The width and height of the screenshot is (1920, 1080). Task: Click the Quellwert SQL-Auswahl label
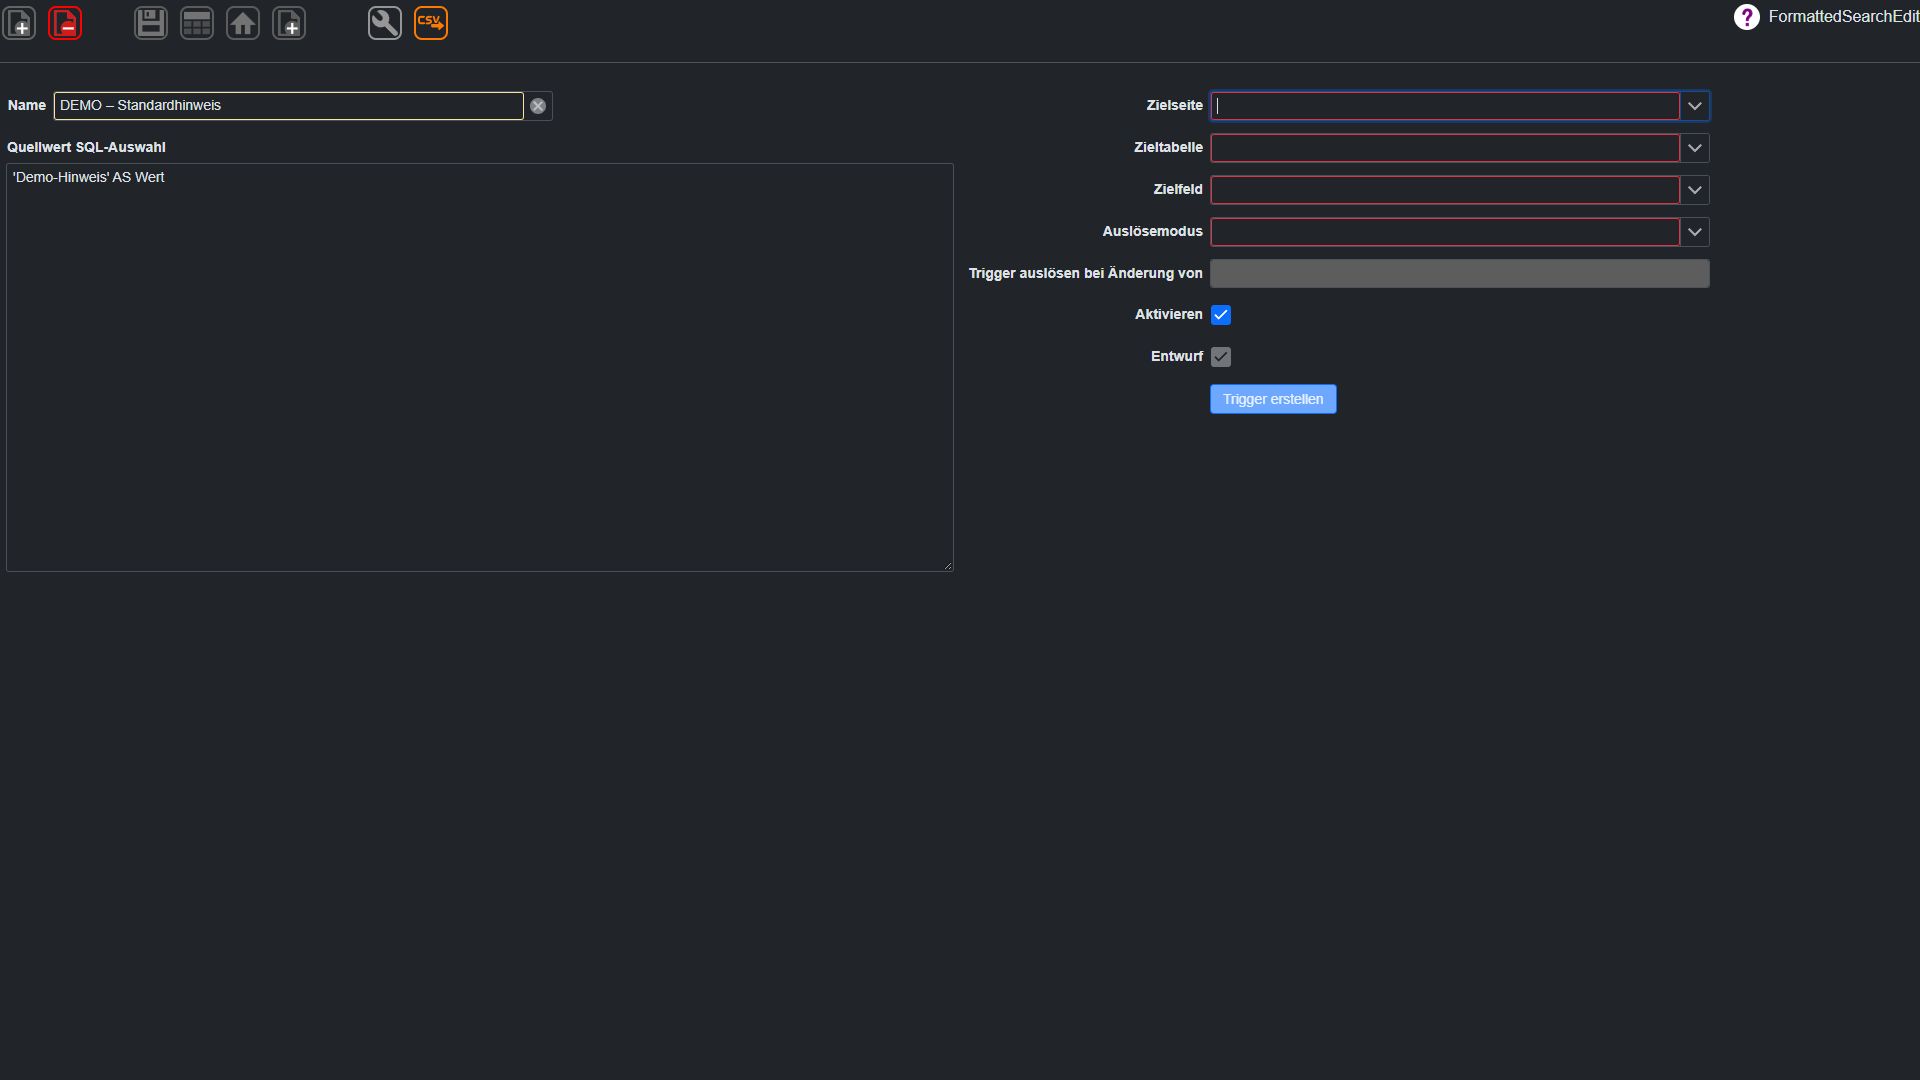[86, 148]
